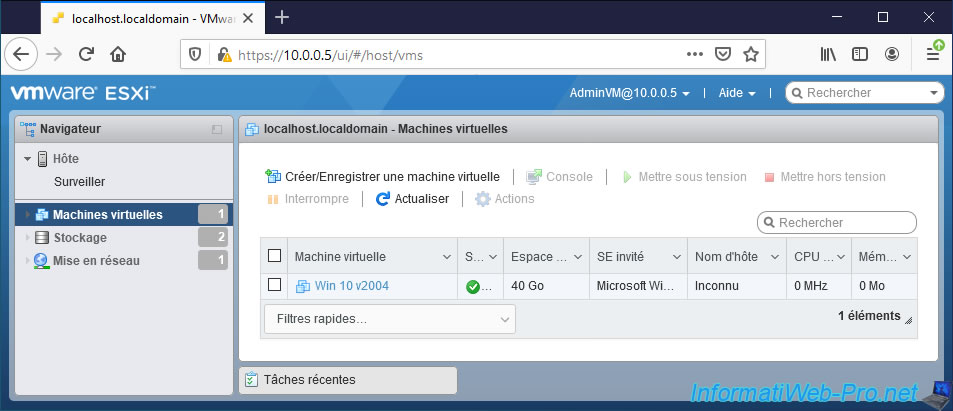Screen dimensions: 953x411
Task: Click the green status checkmark for Win 10 v2004
Action: click(473, 286)
